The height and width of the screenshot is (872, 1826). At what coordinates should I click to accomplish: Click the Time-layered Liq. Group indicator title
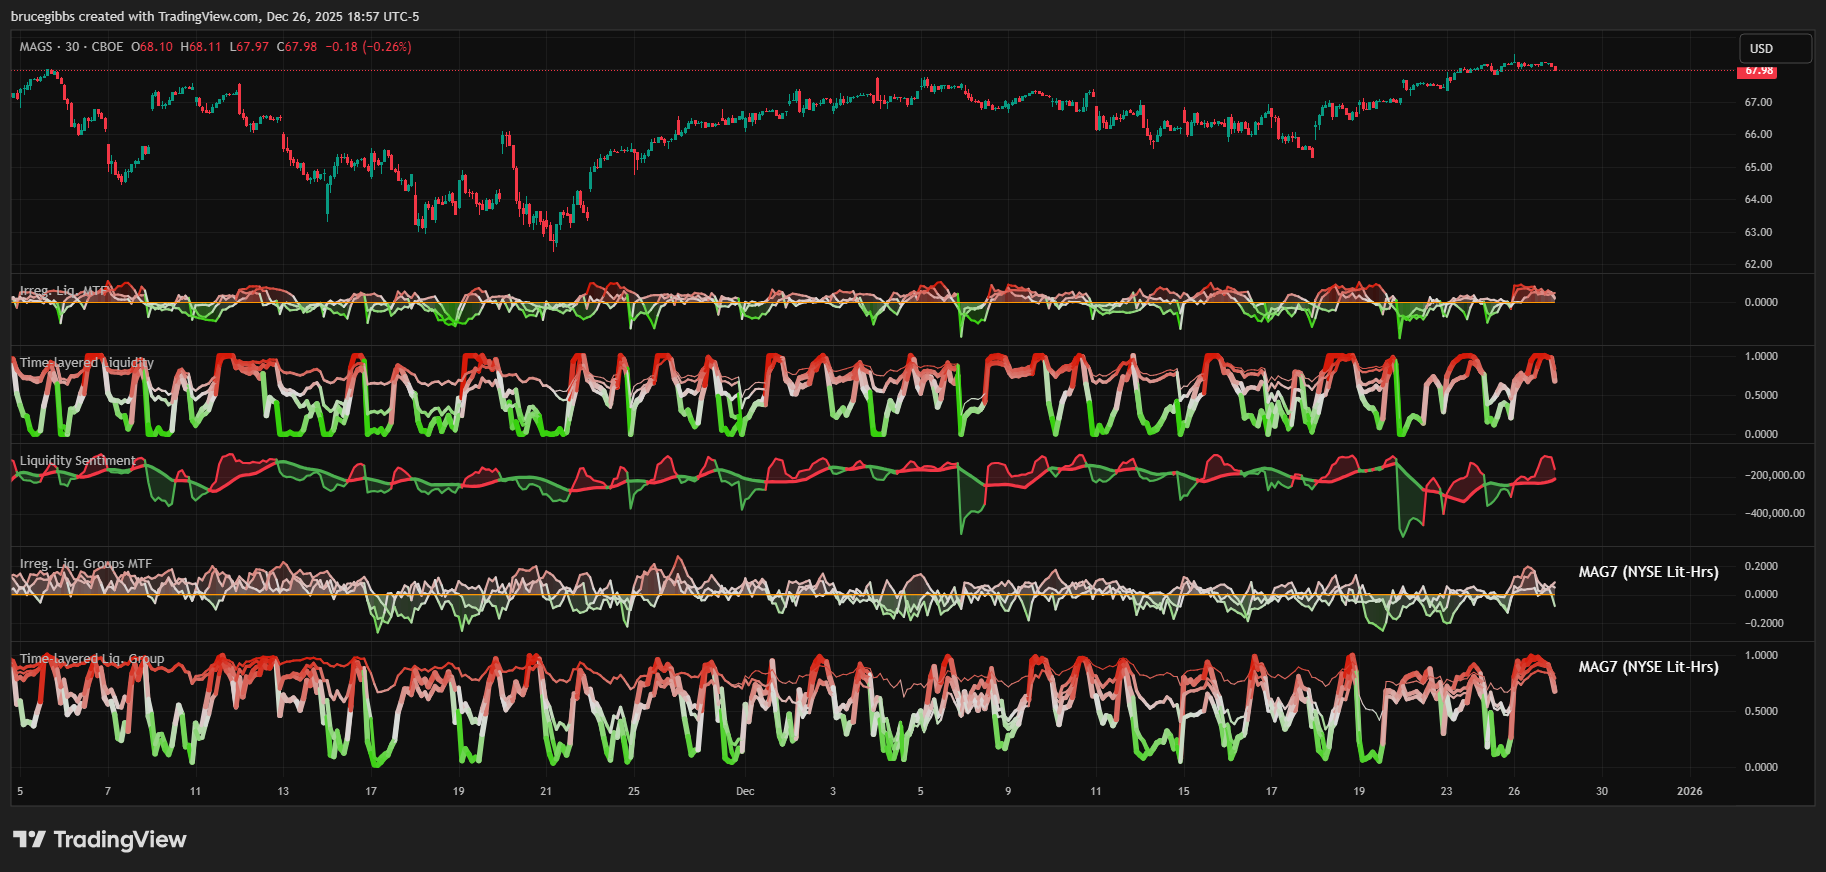pos(92,659)
